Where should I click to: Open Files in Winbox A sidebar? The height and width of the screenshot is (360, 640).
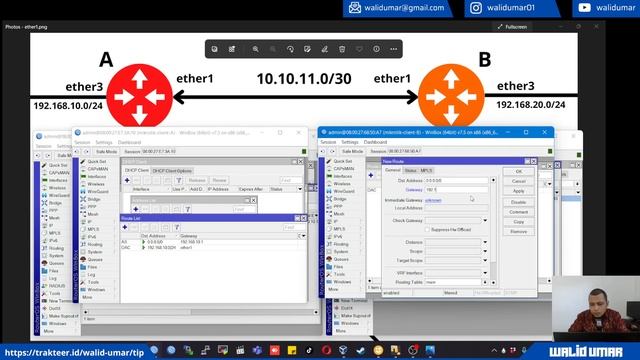point(92,267)
